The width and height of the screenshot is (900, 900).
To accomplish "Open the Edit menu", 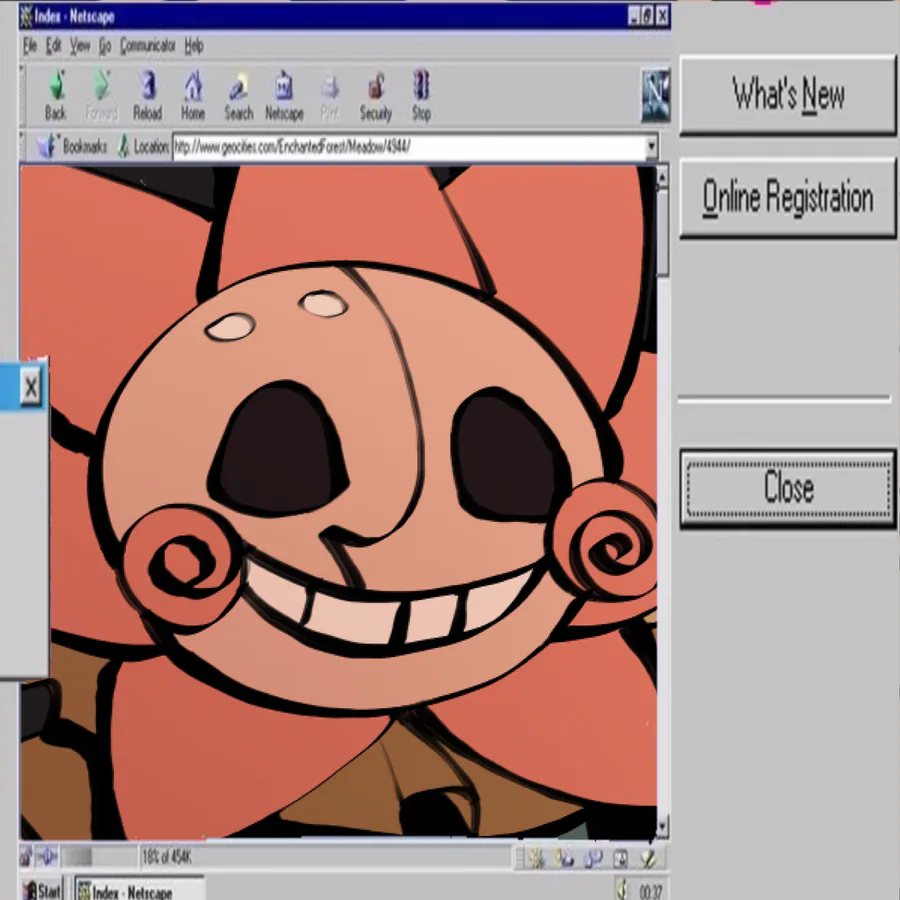I will click(53, 46).
